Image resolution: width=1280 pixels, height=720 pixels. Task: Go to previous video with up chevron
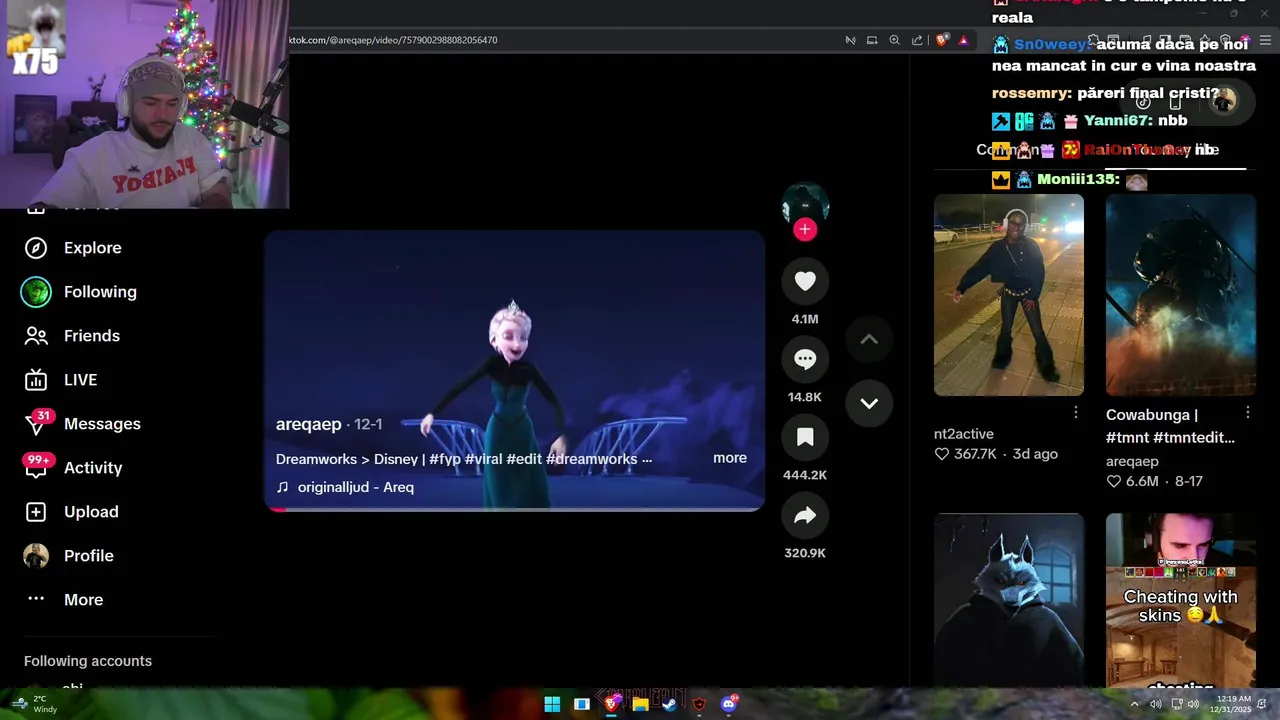tap(869, 340)
